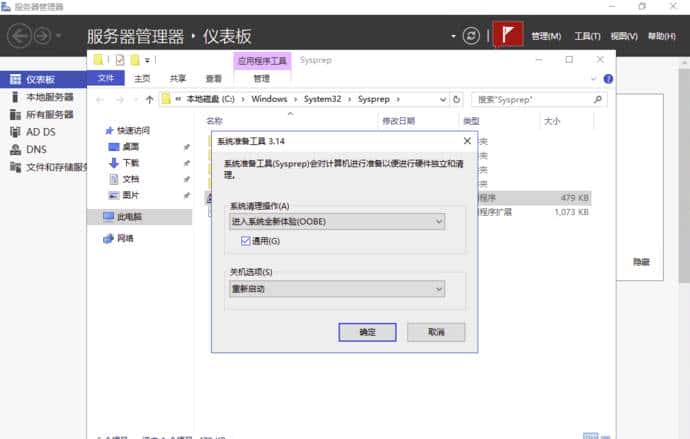The image size is (690, 439).
Task: Click System32 in the address breadcrumb
Action: point(323,99)
